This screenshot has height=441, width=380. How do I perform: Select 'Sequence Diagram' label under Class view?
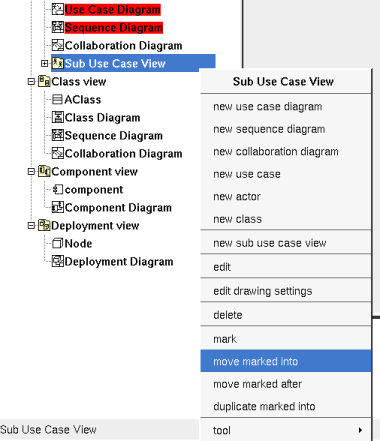coord(114,136)
